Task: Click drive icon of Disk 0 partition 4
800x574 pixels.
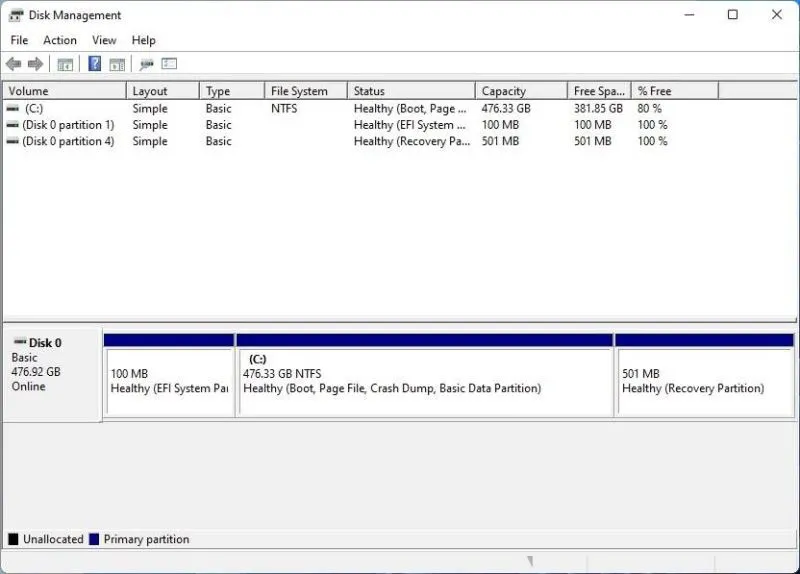Action: coord(13,141)
